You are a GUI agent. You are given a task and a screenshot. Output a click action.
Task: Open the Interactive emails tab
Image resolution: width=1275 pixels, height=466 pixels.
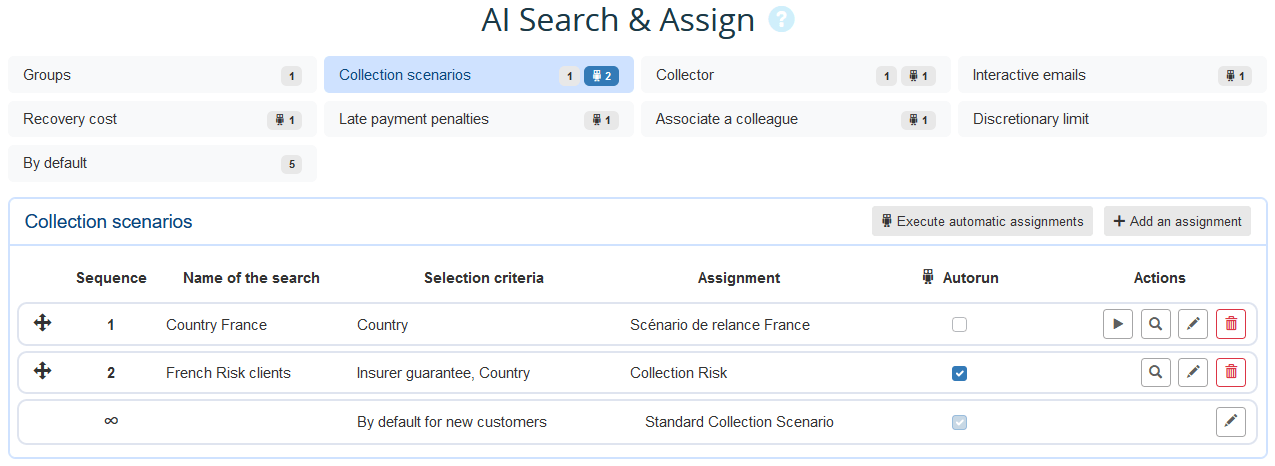point(1112,75)
